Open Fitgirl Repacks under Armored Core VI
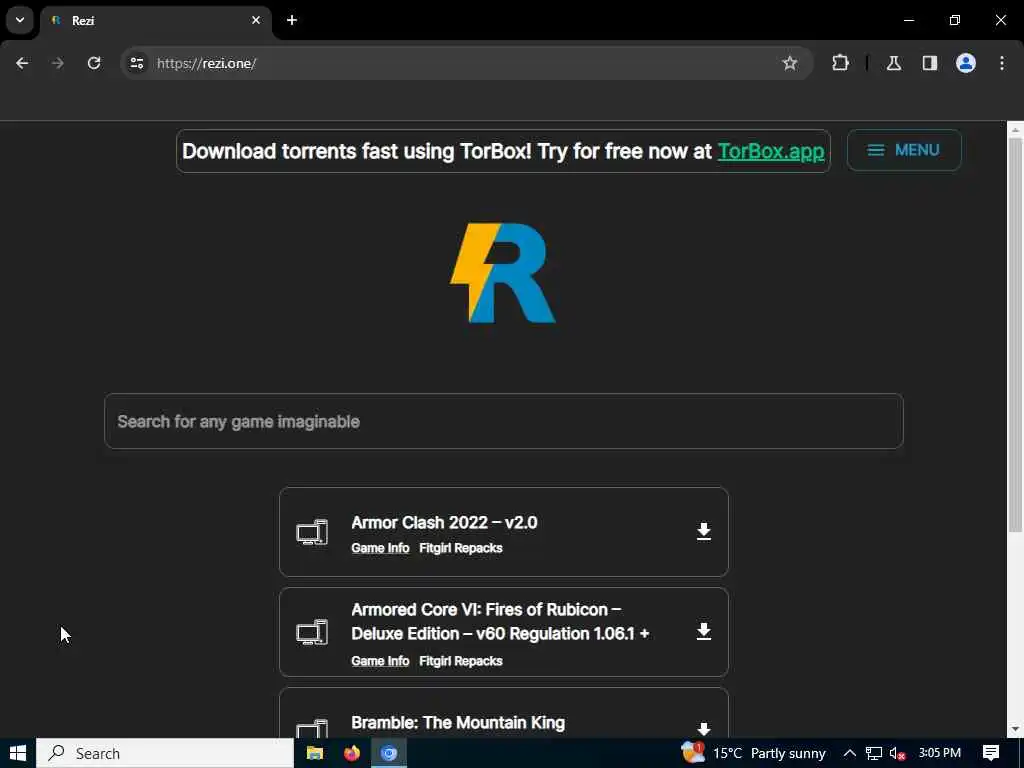Screen dimensions: 1024x768 tap(460, 661)
